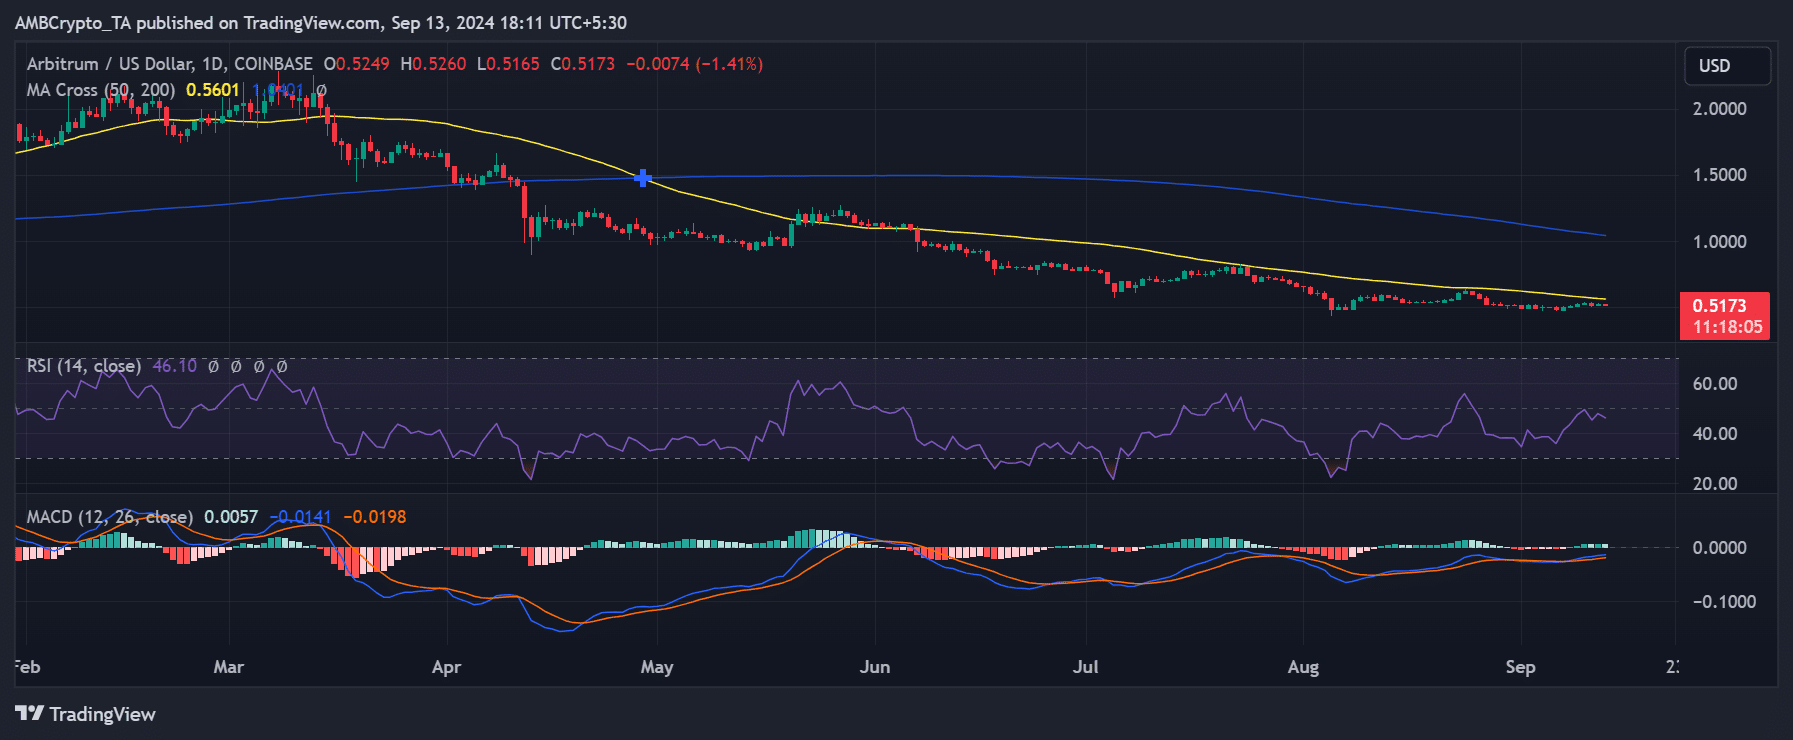Click the 60.00 RSI scale label
Image resolution: width=1793 pixels, height=740 pixels.
pyautogui.click(x=1714, y=384)
